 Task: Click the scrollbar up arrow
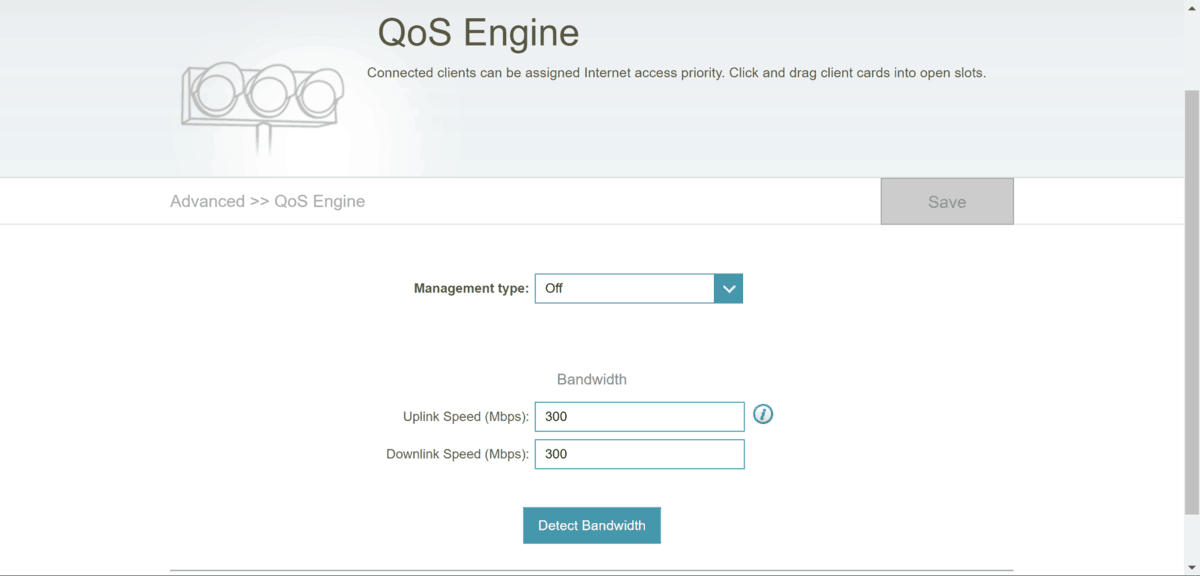click(1191, 6)
